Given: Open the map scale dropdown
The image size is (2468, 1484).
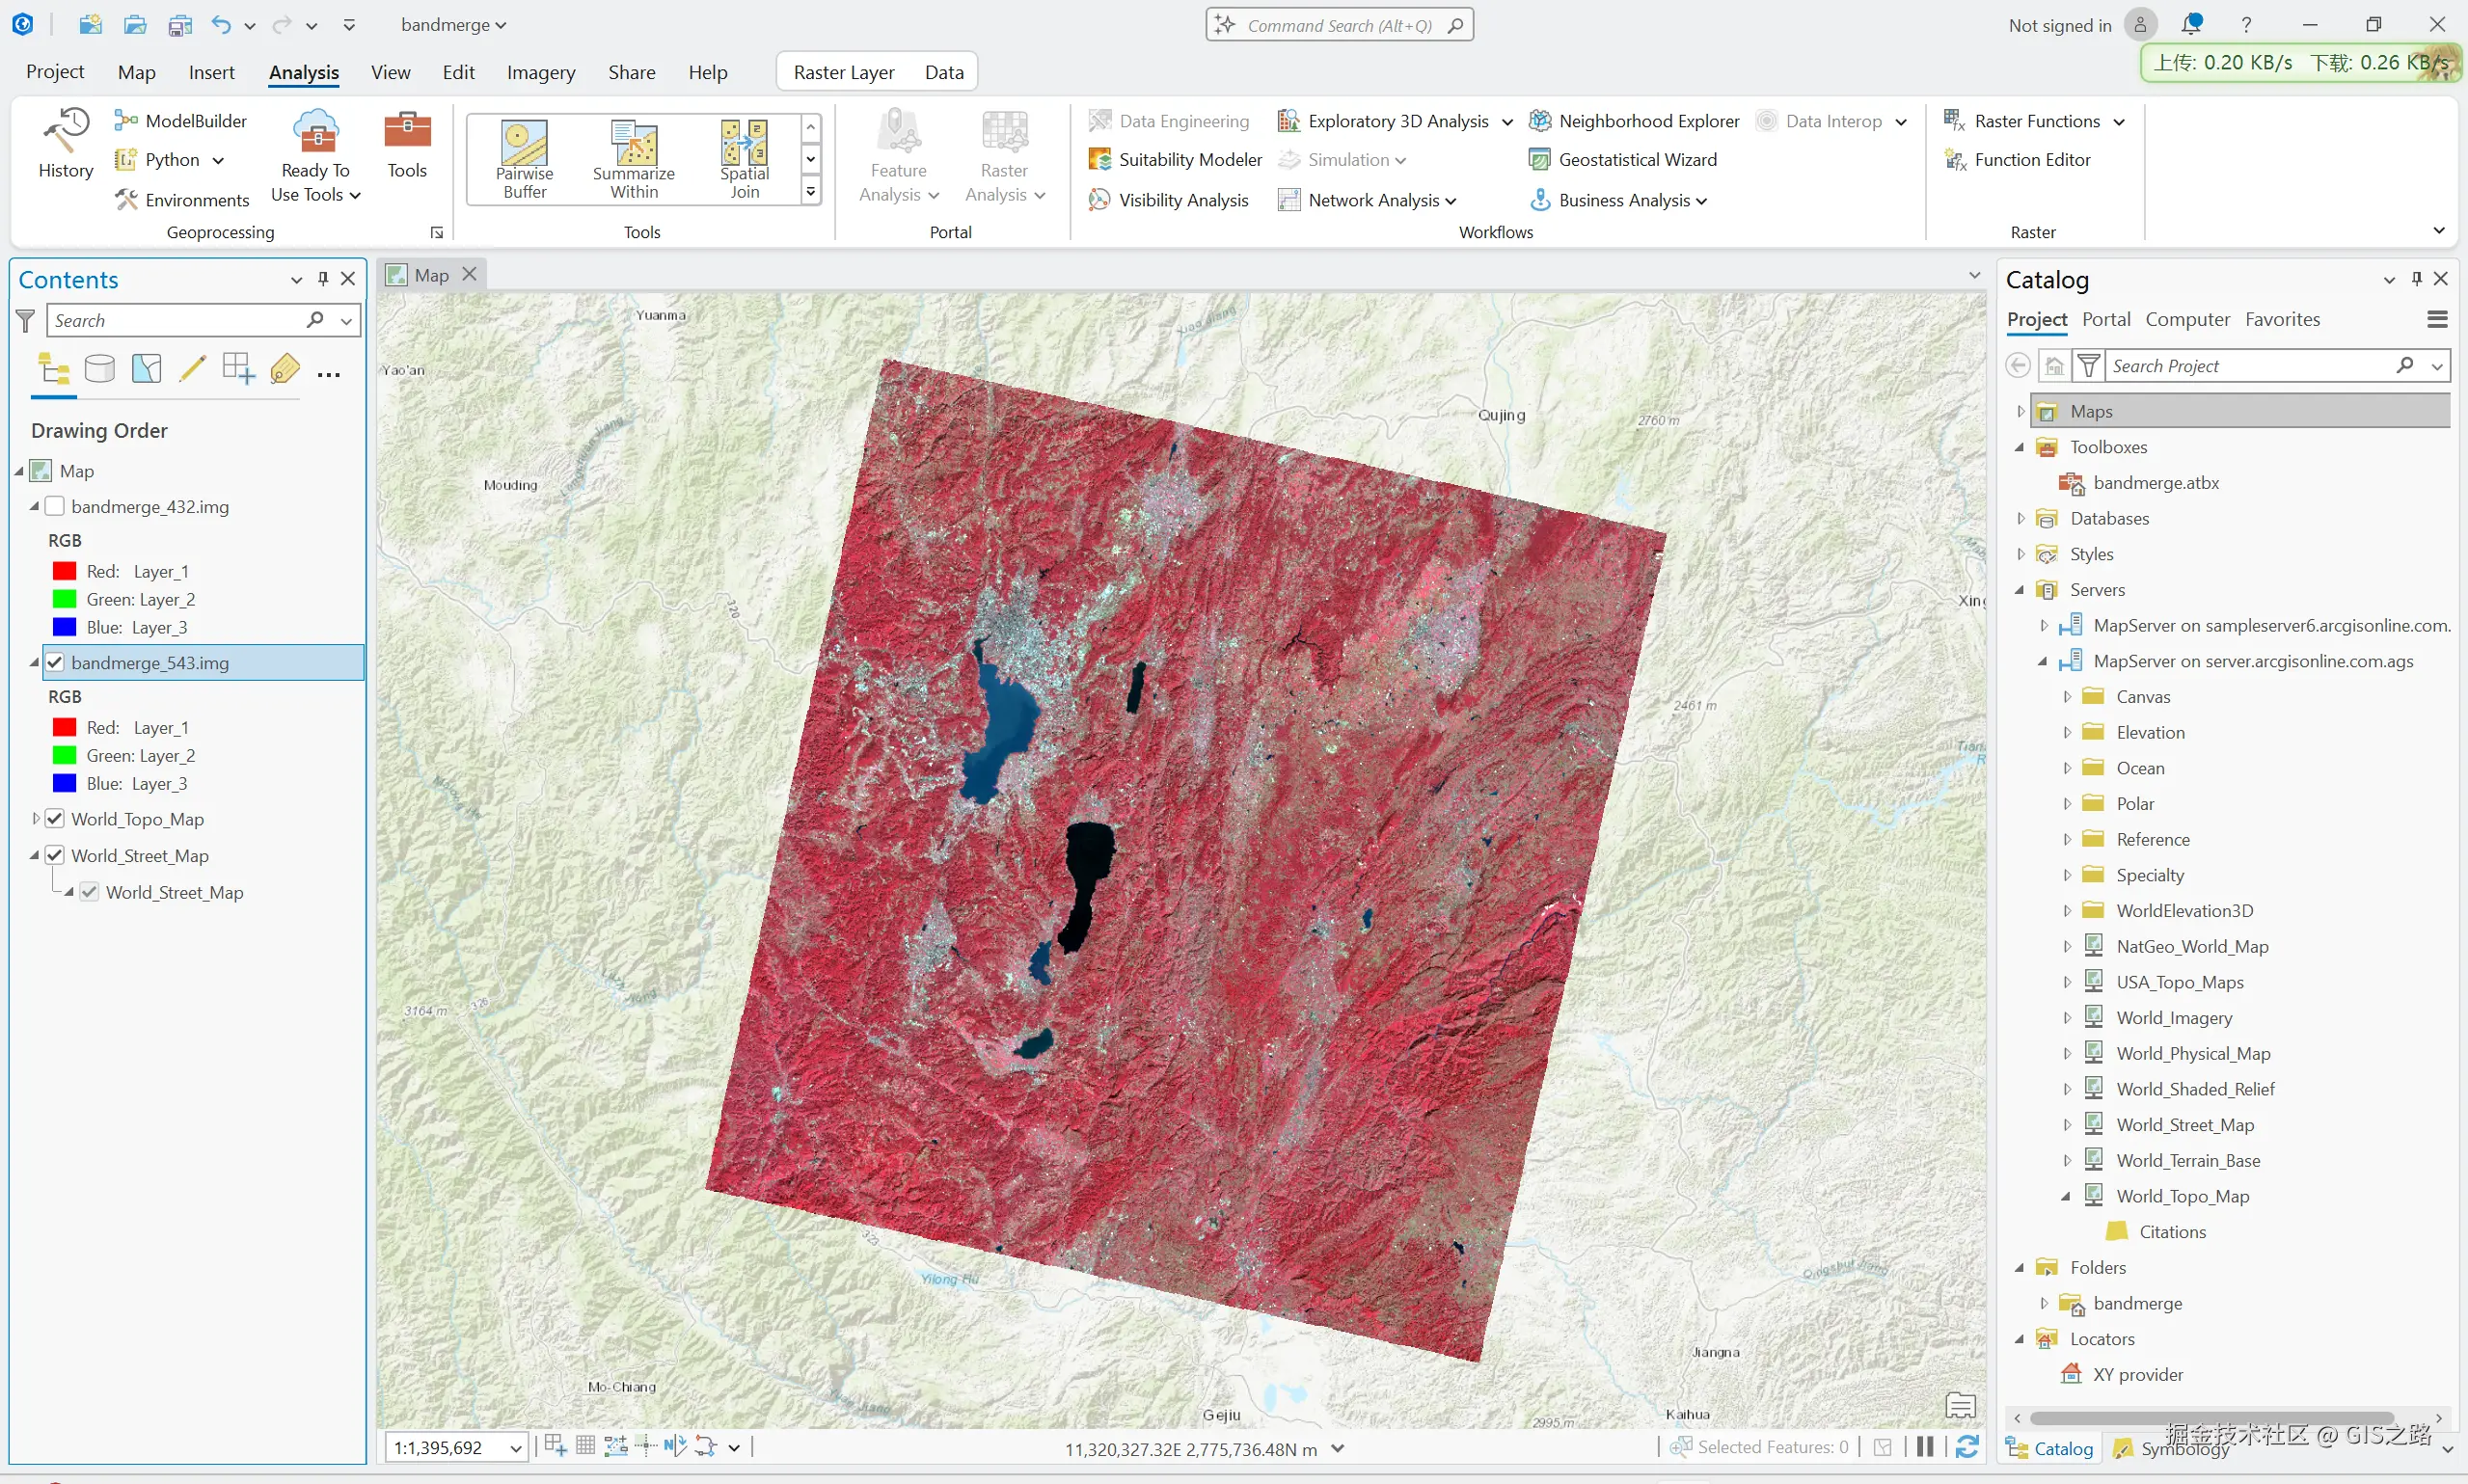Looking at the screenshot, I should click(x=516, y=1448).
